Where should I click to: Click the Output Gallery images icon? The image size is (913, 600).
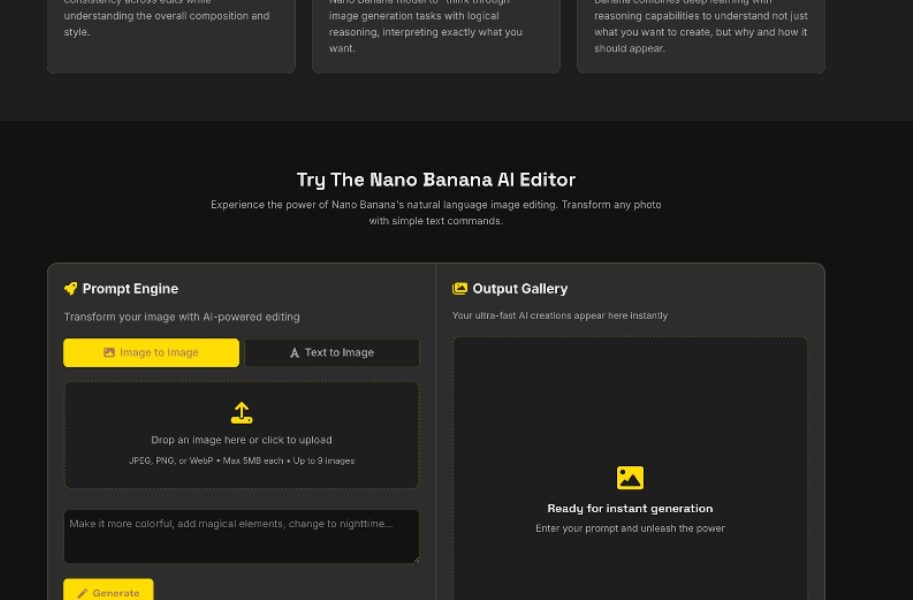tap(460, 289)
